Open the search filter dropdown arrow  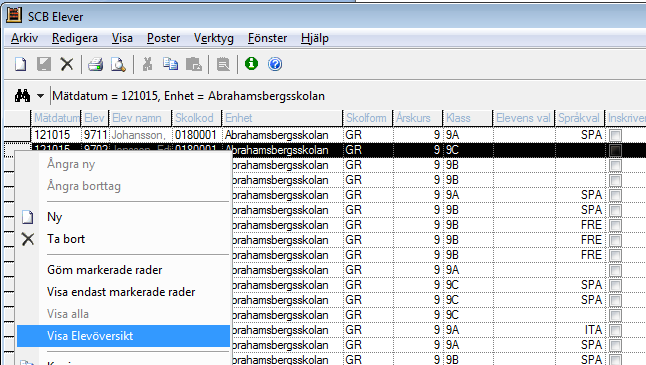point(40,96)
